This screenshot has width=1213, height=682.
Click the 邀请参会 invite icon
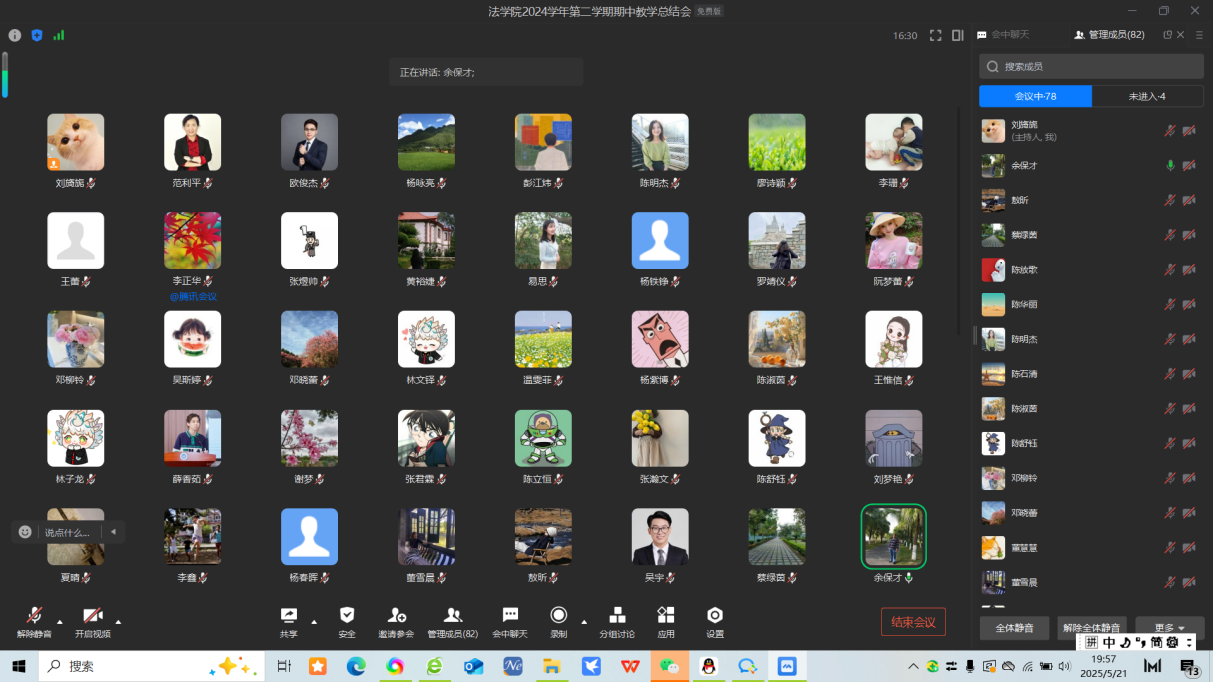[x=396, y=616]
